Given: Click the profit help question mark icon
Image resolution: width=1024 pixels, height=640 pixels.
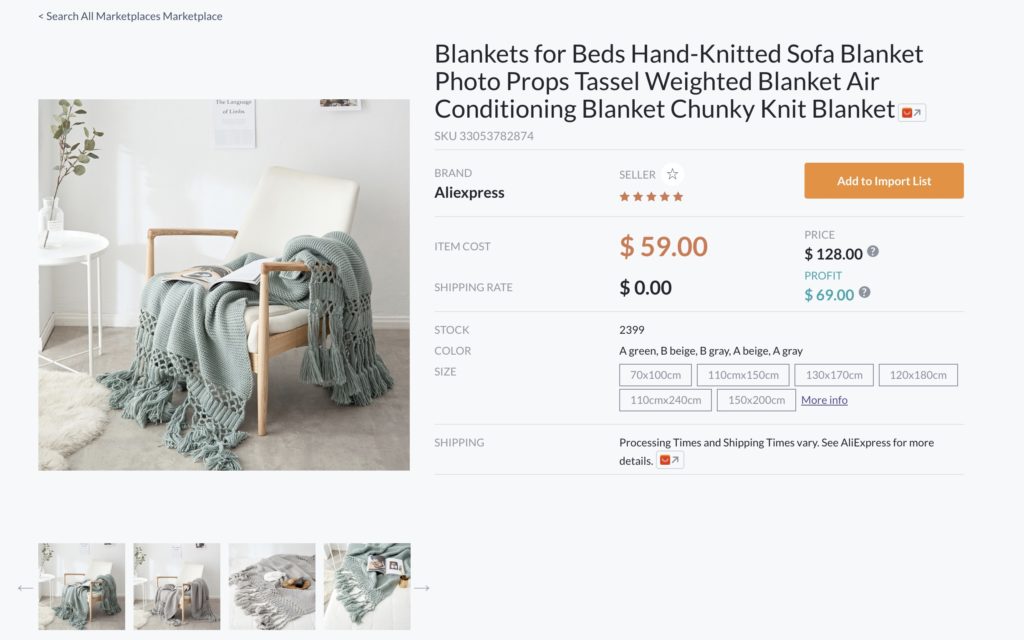Looking at the screenshot, I should click(864, 293).
